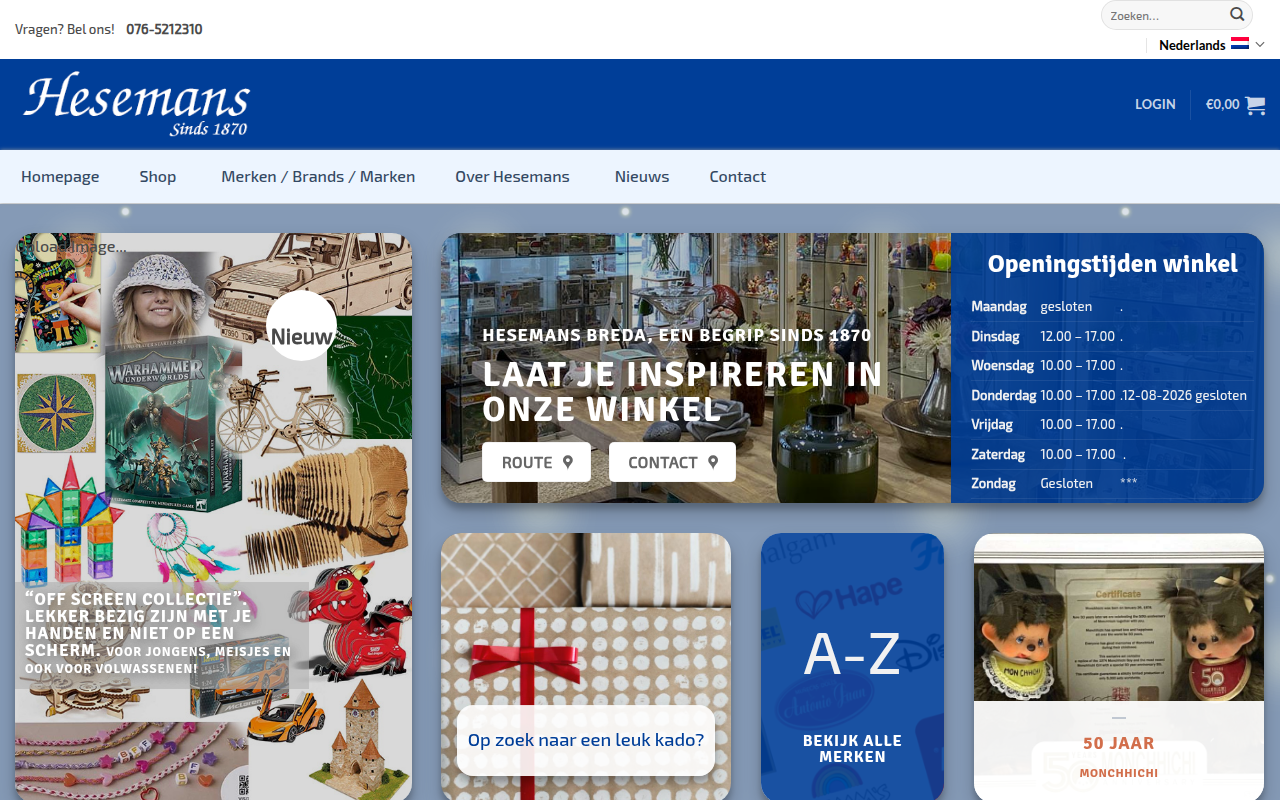Open the Contact menu item
1280x800 pixels.
pyautogui.click(x=738, y=176)
